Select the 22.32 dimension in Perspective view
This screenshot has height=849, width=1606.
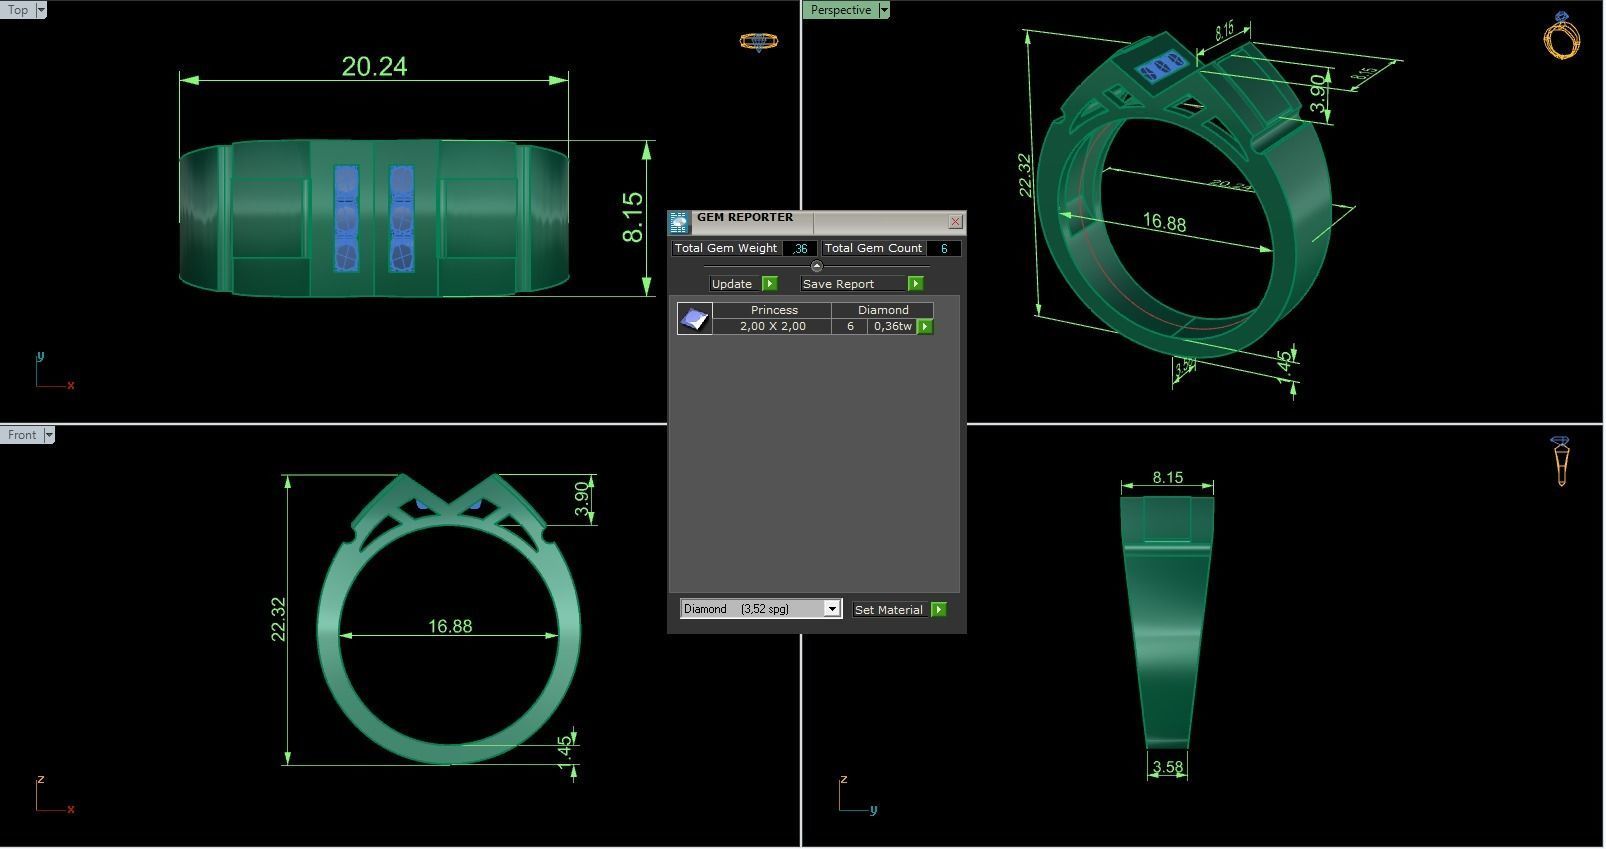pyautogui.click(x=1024, y=175)
